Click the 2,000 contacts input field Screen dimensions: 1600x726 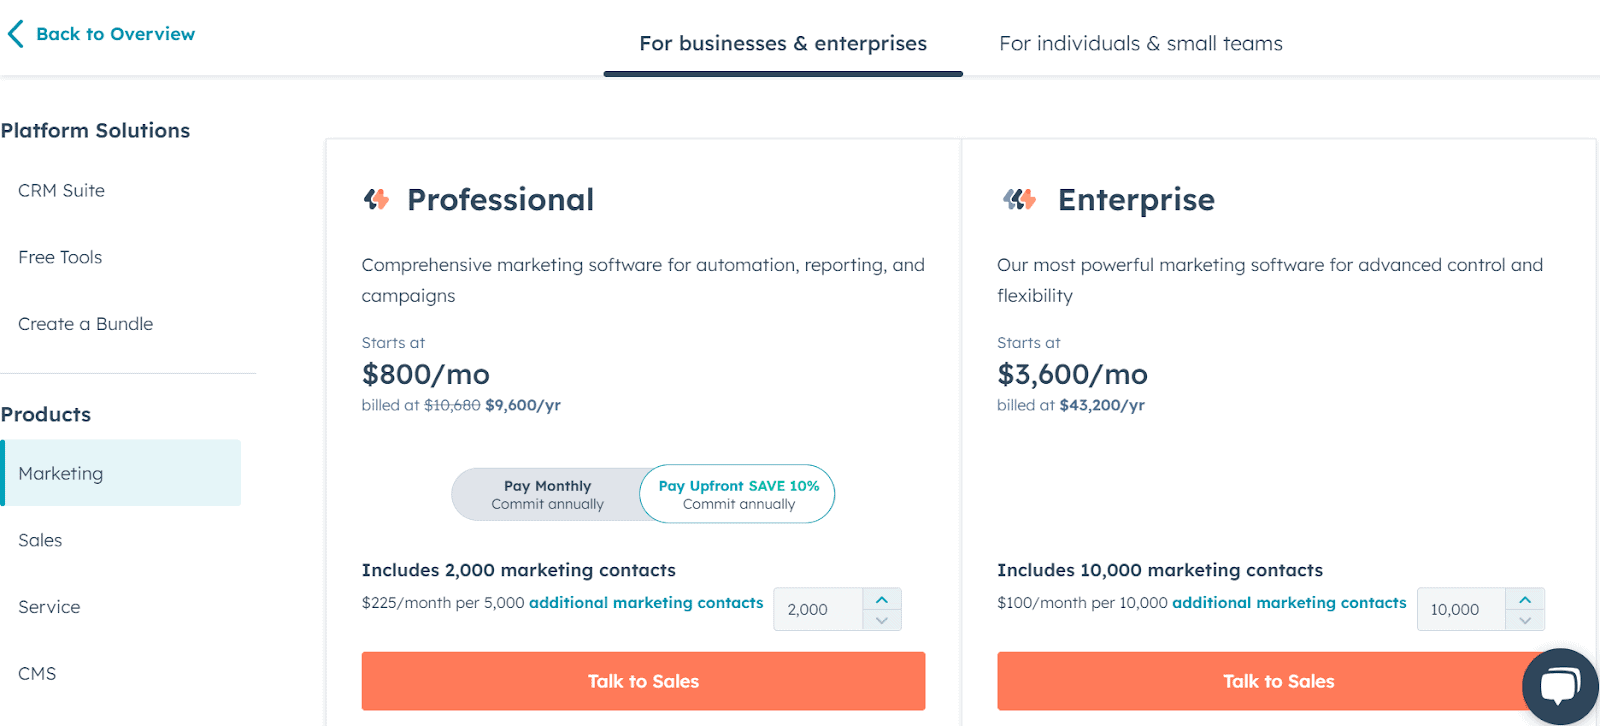tap(817, 609)
